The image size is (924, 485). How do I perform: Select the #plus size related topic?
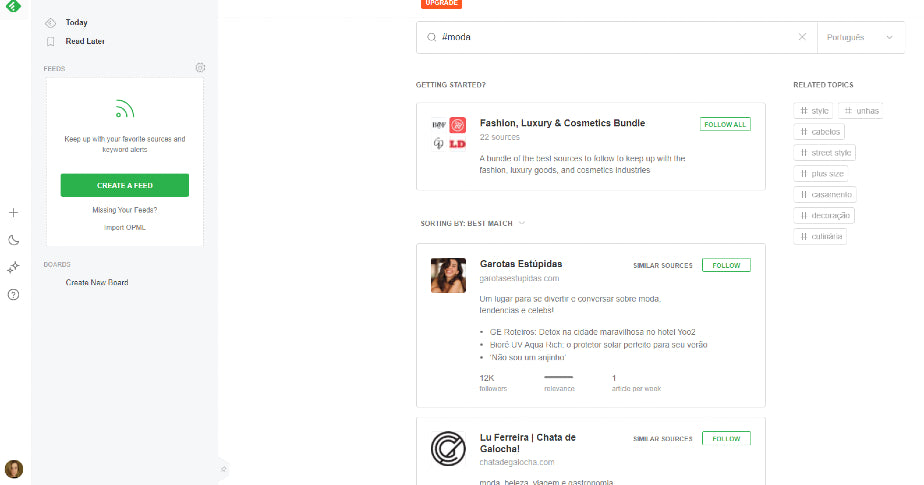click(821, 174)
